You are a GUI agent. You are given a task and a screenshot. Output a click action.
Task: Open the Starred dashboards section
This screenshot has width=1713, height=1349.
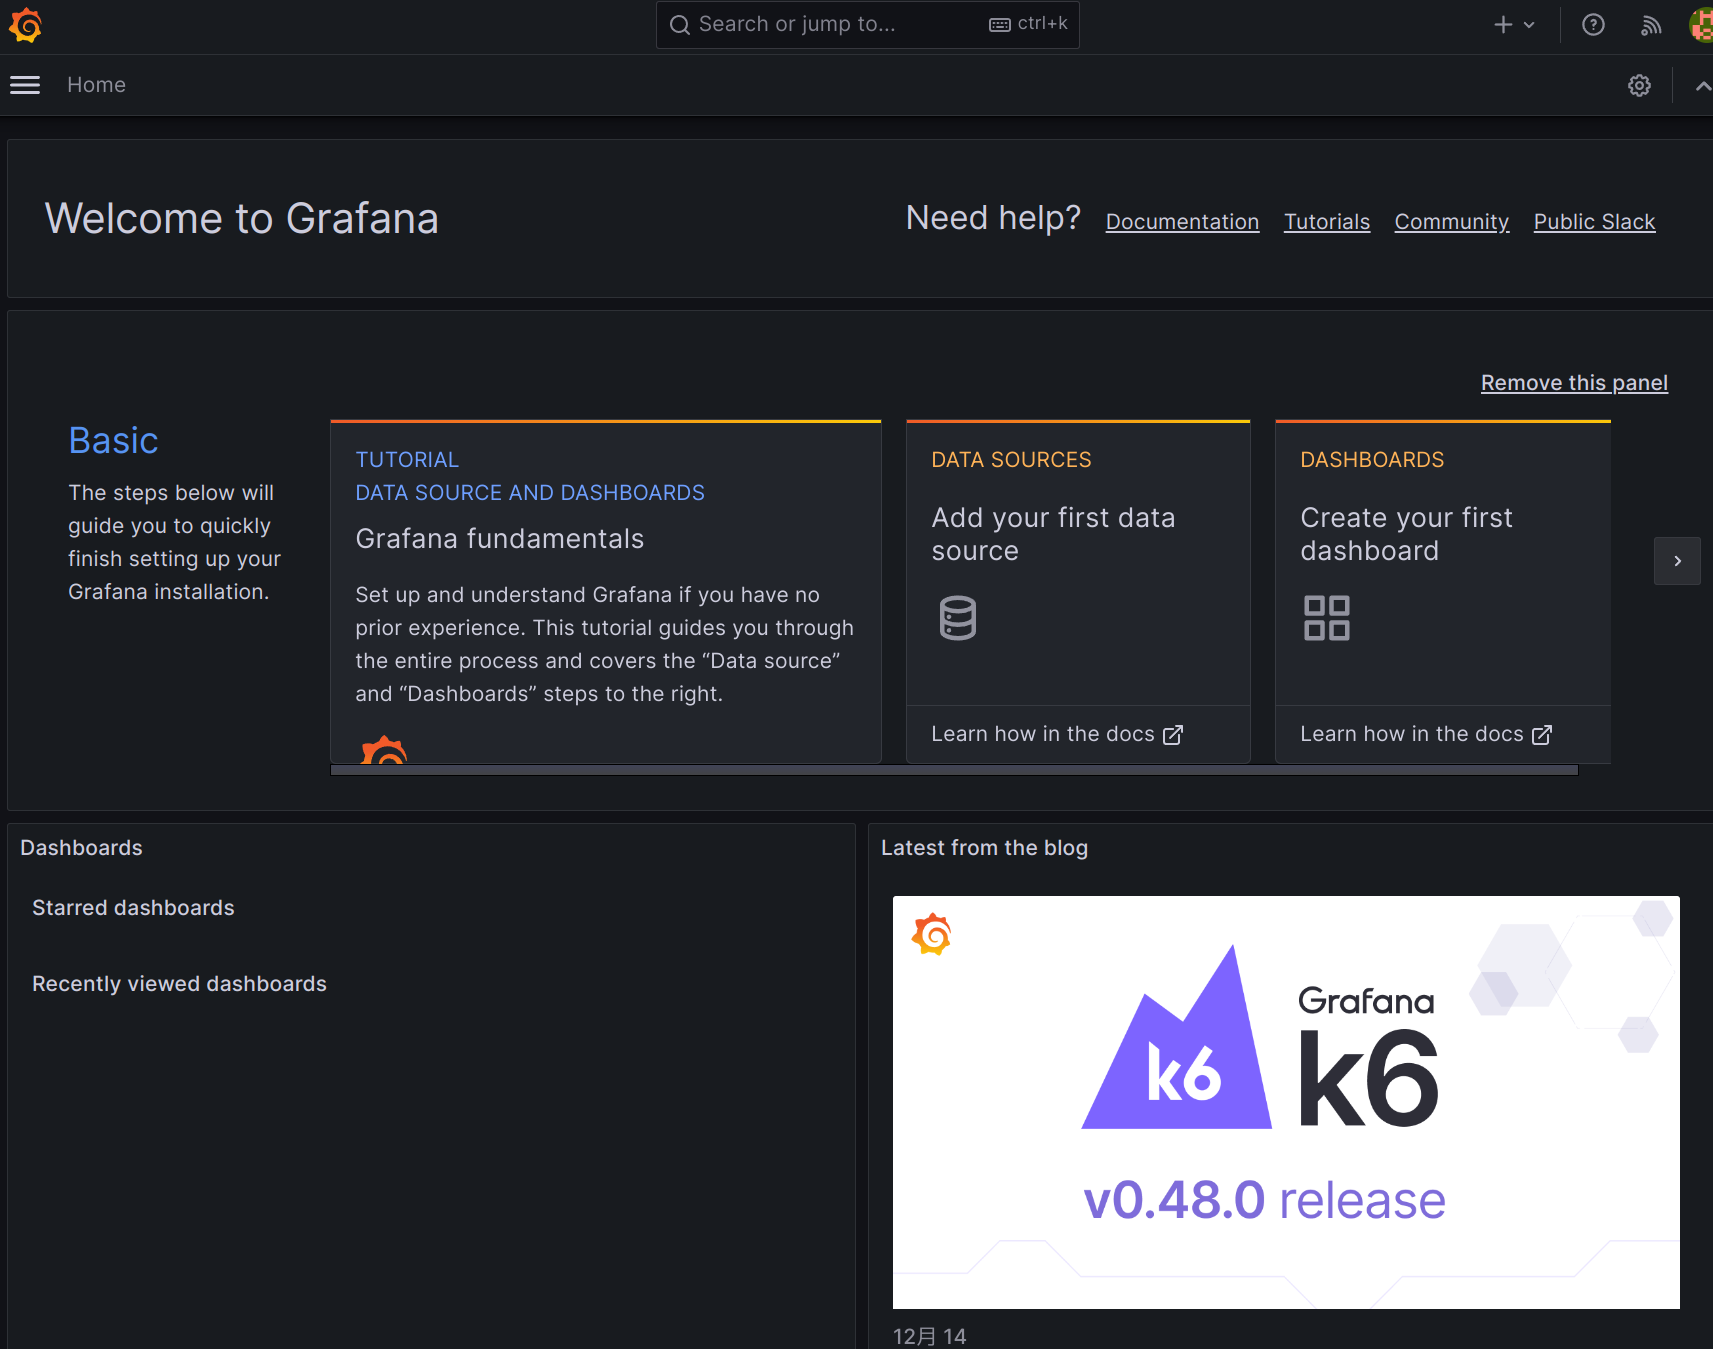(x=133, y=908)
